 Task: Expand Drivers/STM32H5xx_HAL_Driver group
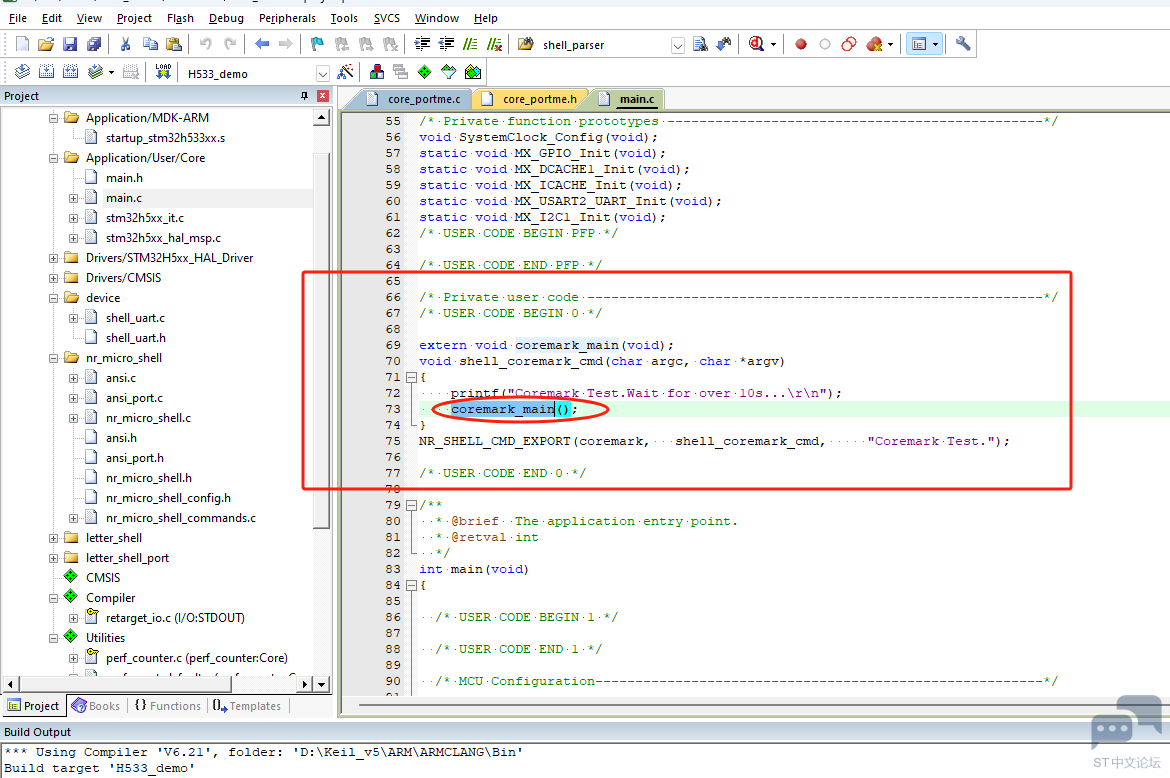tap(53, 258)
